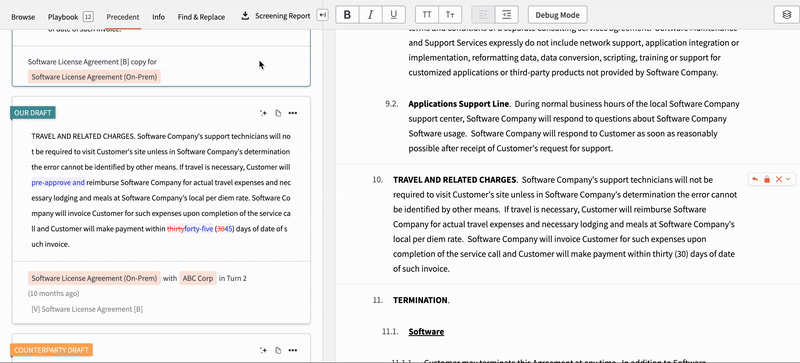Collapse the side panel with the arrow icon

322,15
